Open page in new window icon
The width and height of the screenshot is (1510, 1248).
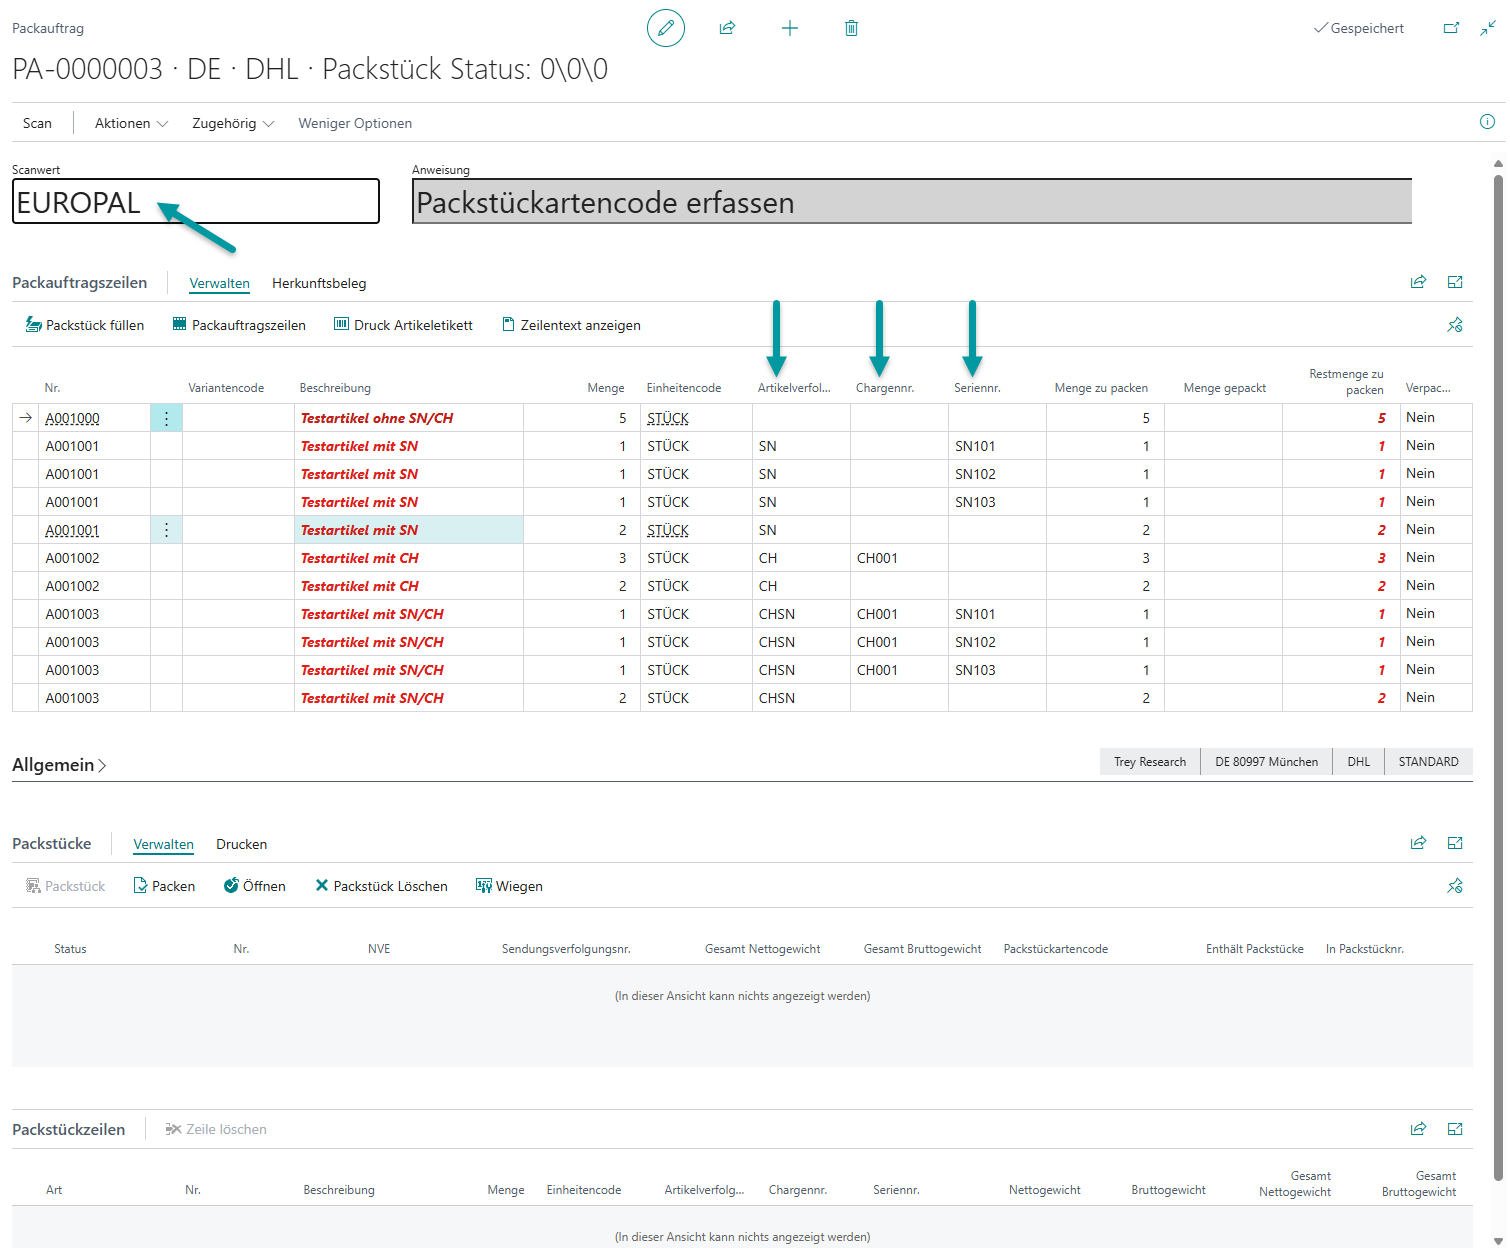pyautogui.click(x=1451, y=28)
